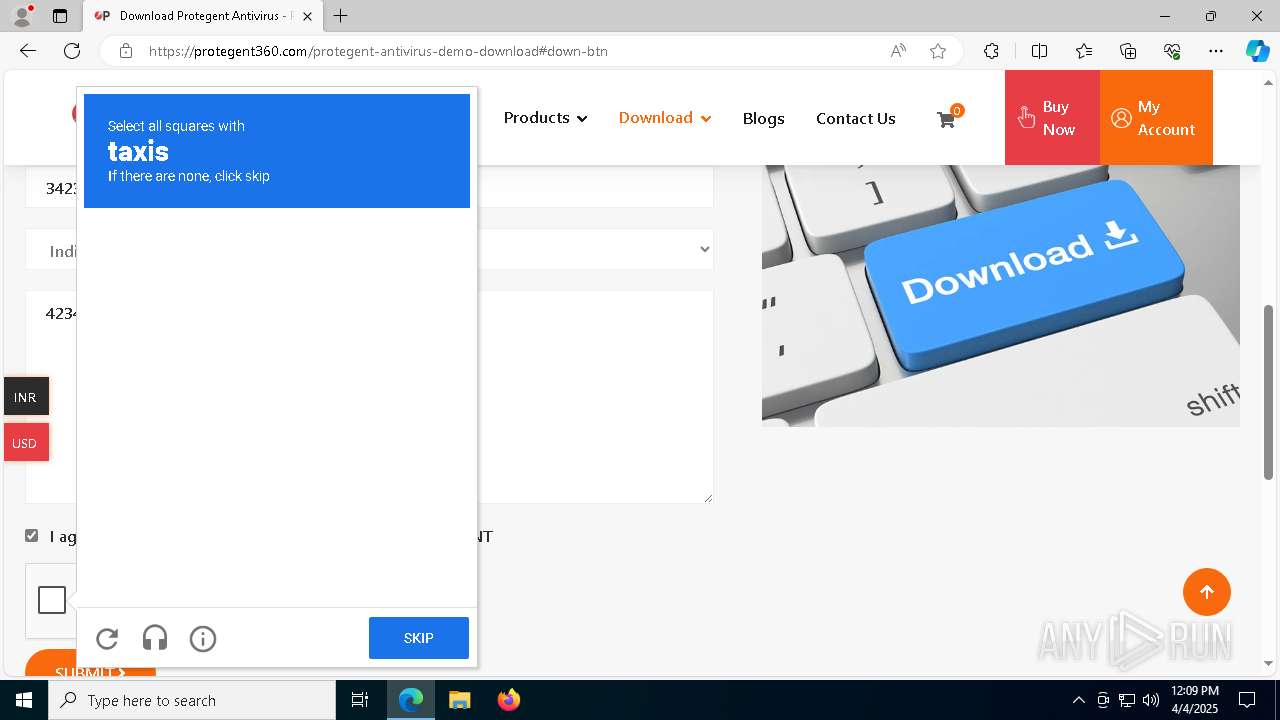Open the country dropdown arrow
Screen dimensions: 1280x720
705,249
